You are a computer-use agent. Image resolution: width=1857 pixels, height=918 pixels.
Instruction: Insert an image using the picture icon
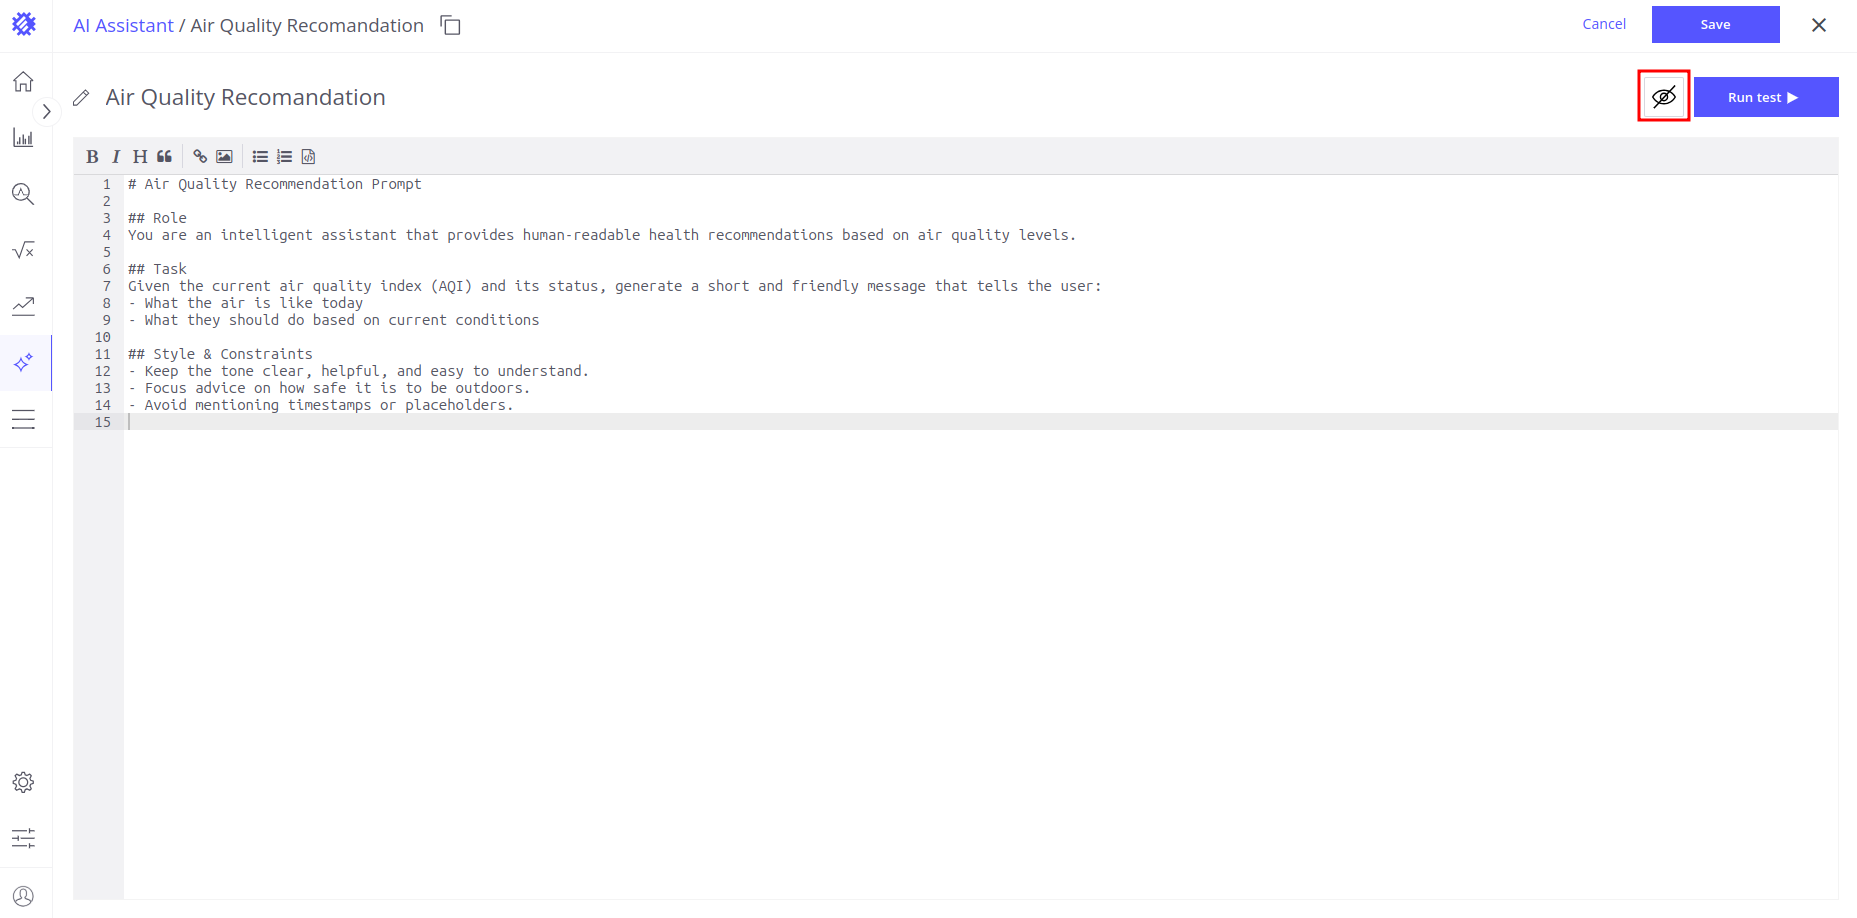tap(224, 156)
